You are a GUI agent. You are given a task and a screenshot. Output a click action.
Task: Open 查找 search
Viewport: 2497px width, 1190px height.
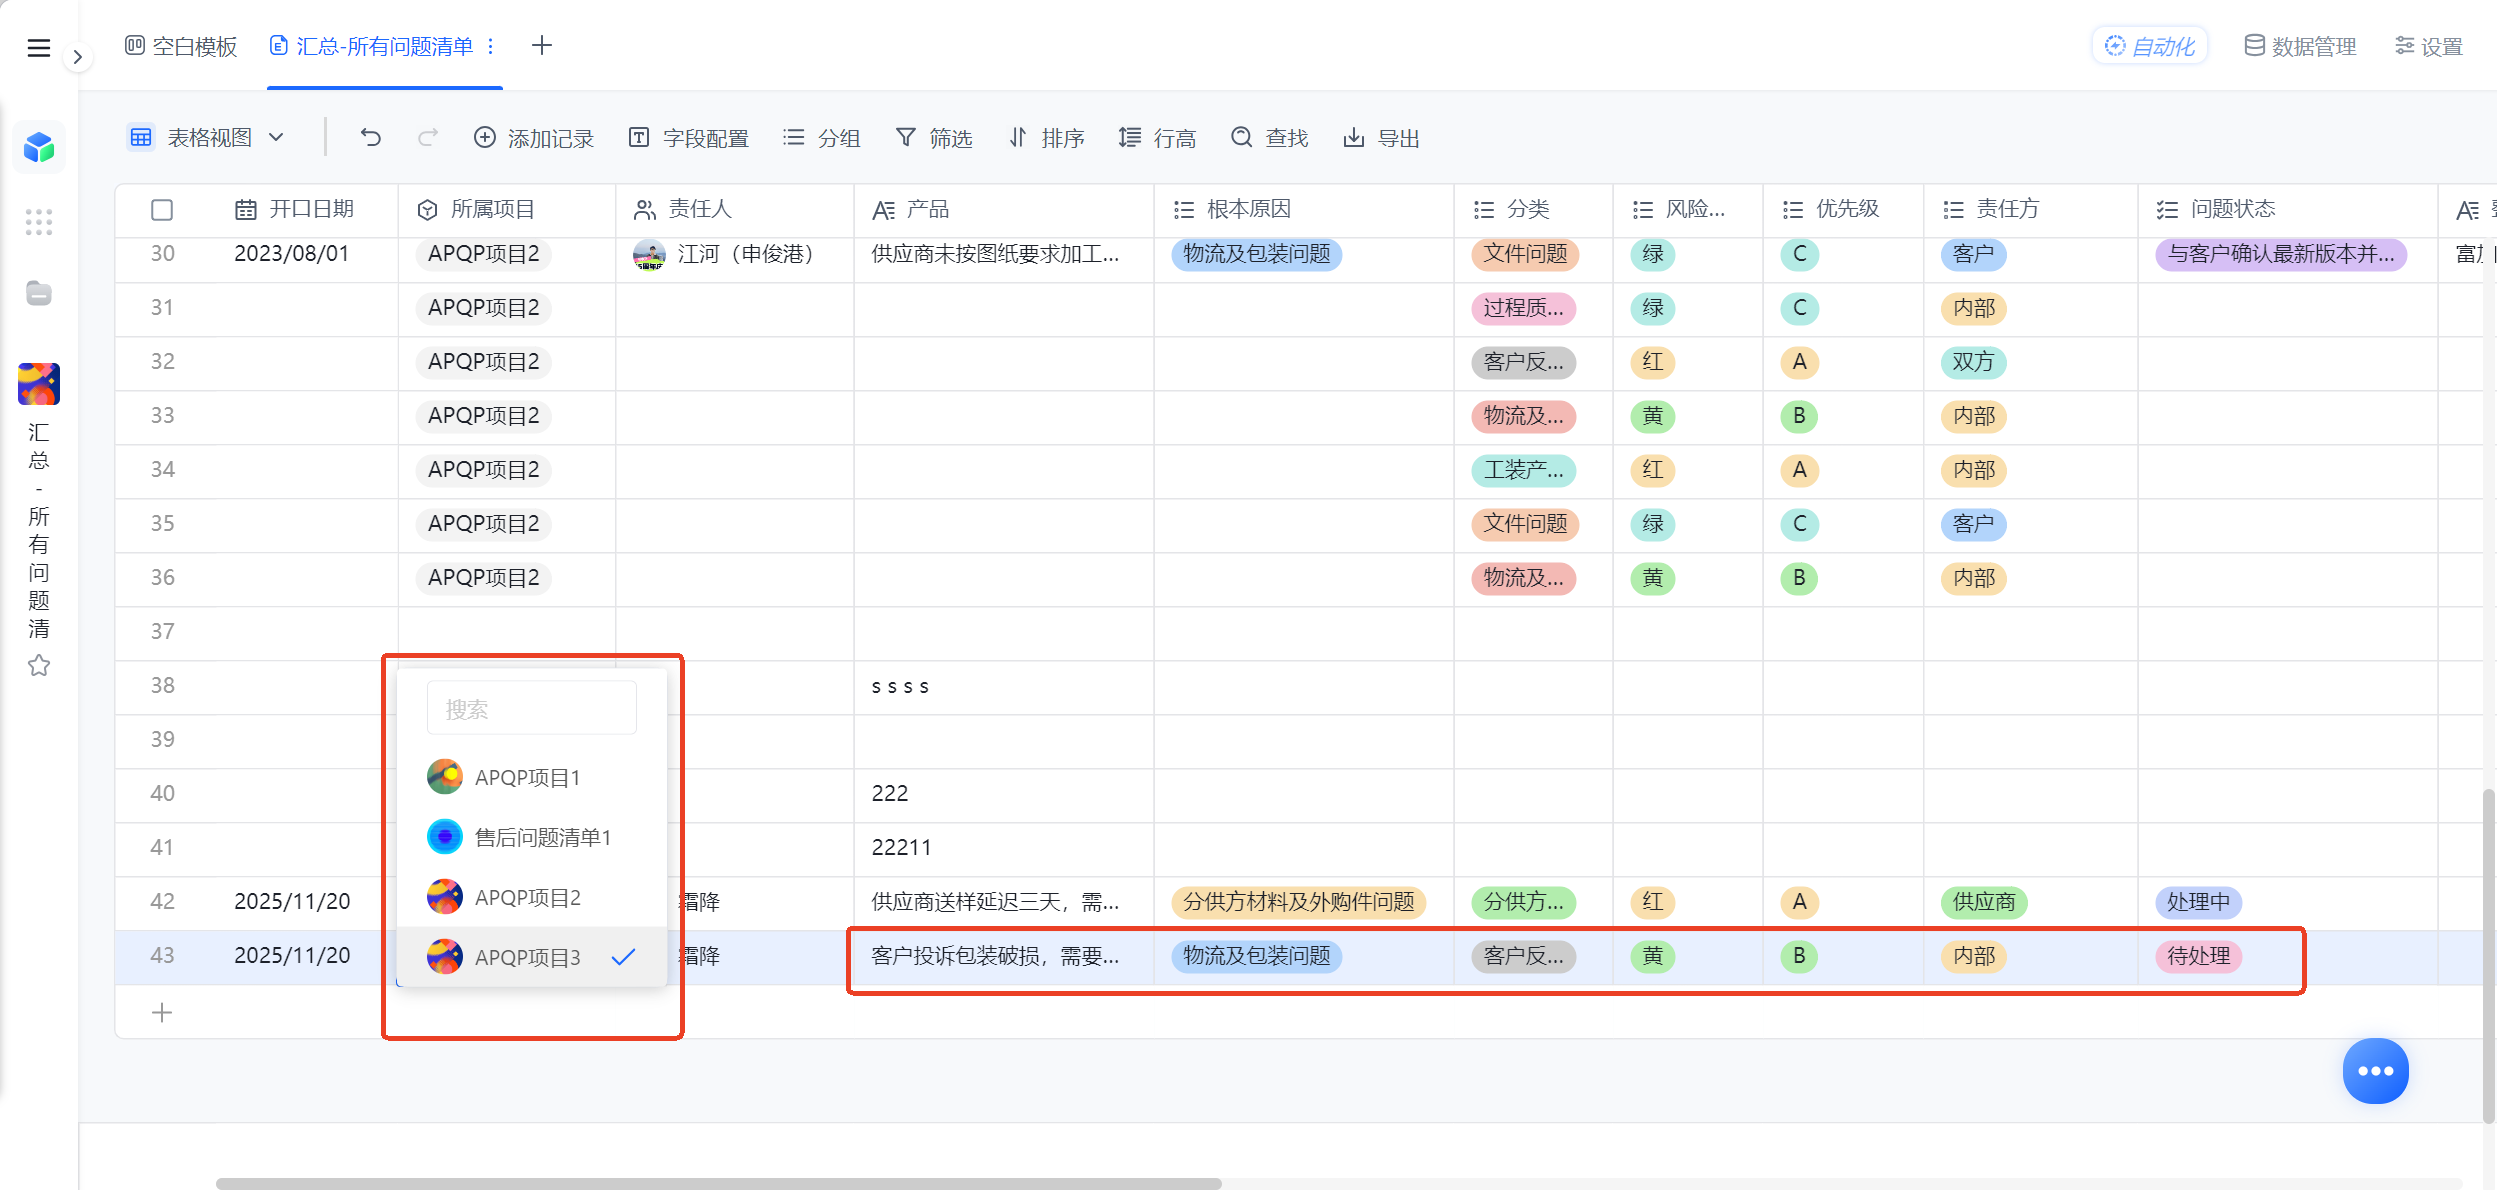click(x=1270, y=138)
